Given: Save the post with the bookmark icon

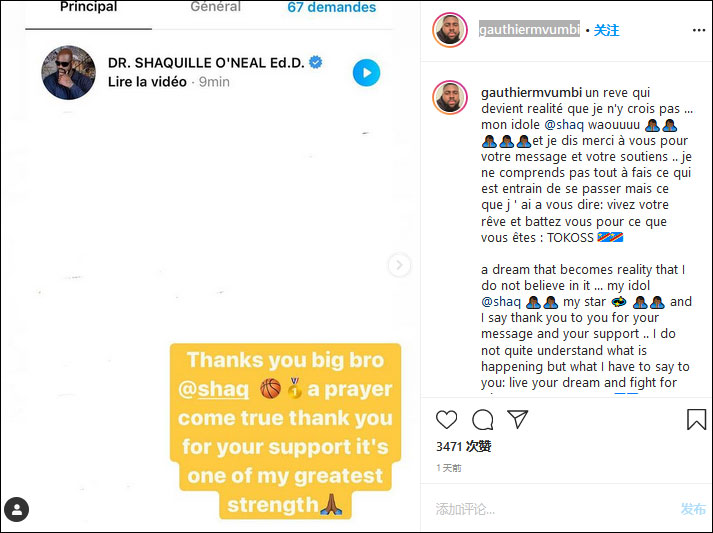Looking at the screenshot, I should pyautogui.click(x=696, y=419).
